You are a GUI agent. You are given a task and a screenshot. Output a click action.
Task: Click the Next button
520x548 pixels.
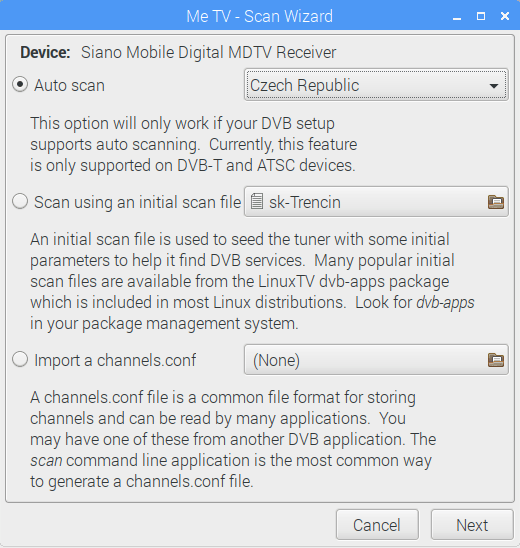tap(472, 525)
